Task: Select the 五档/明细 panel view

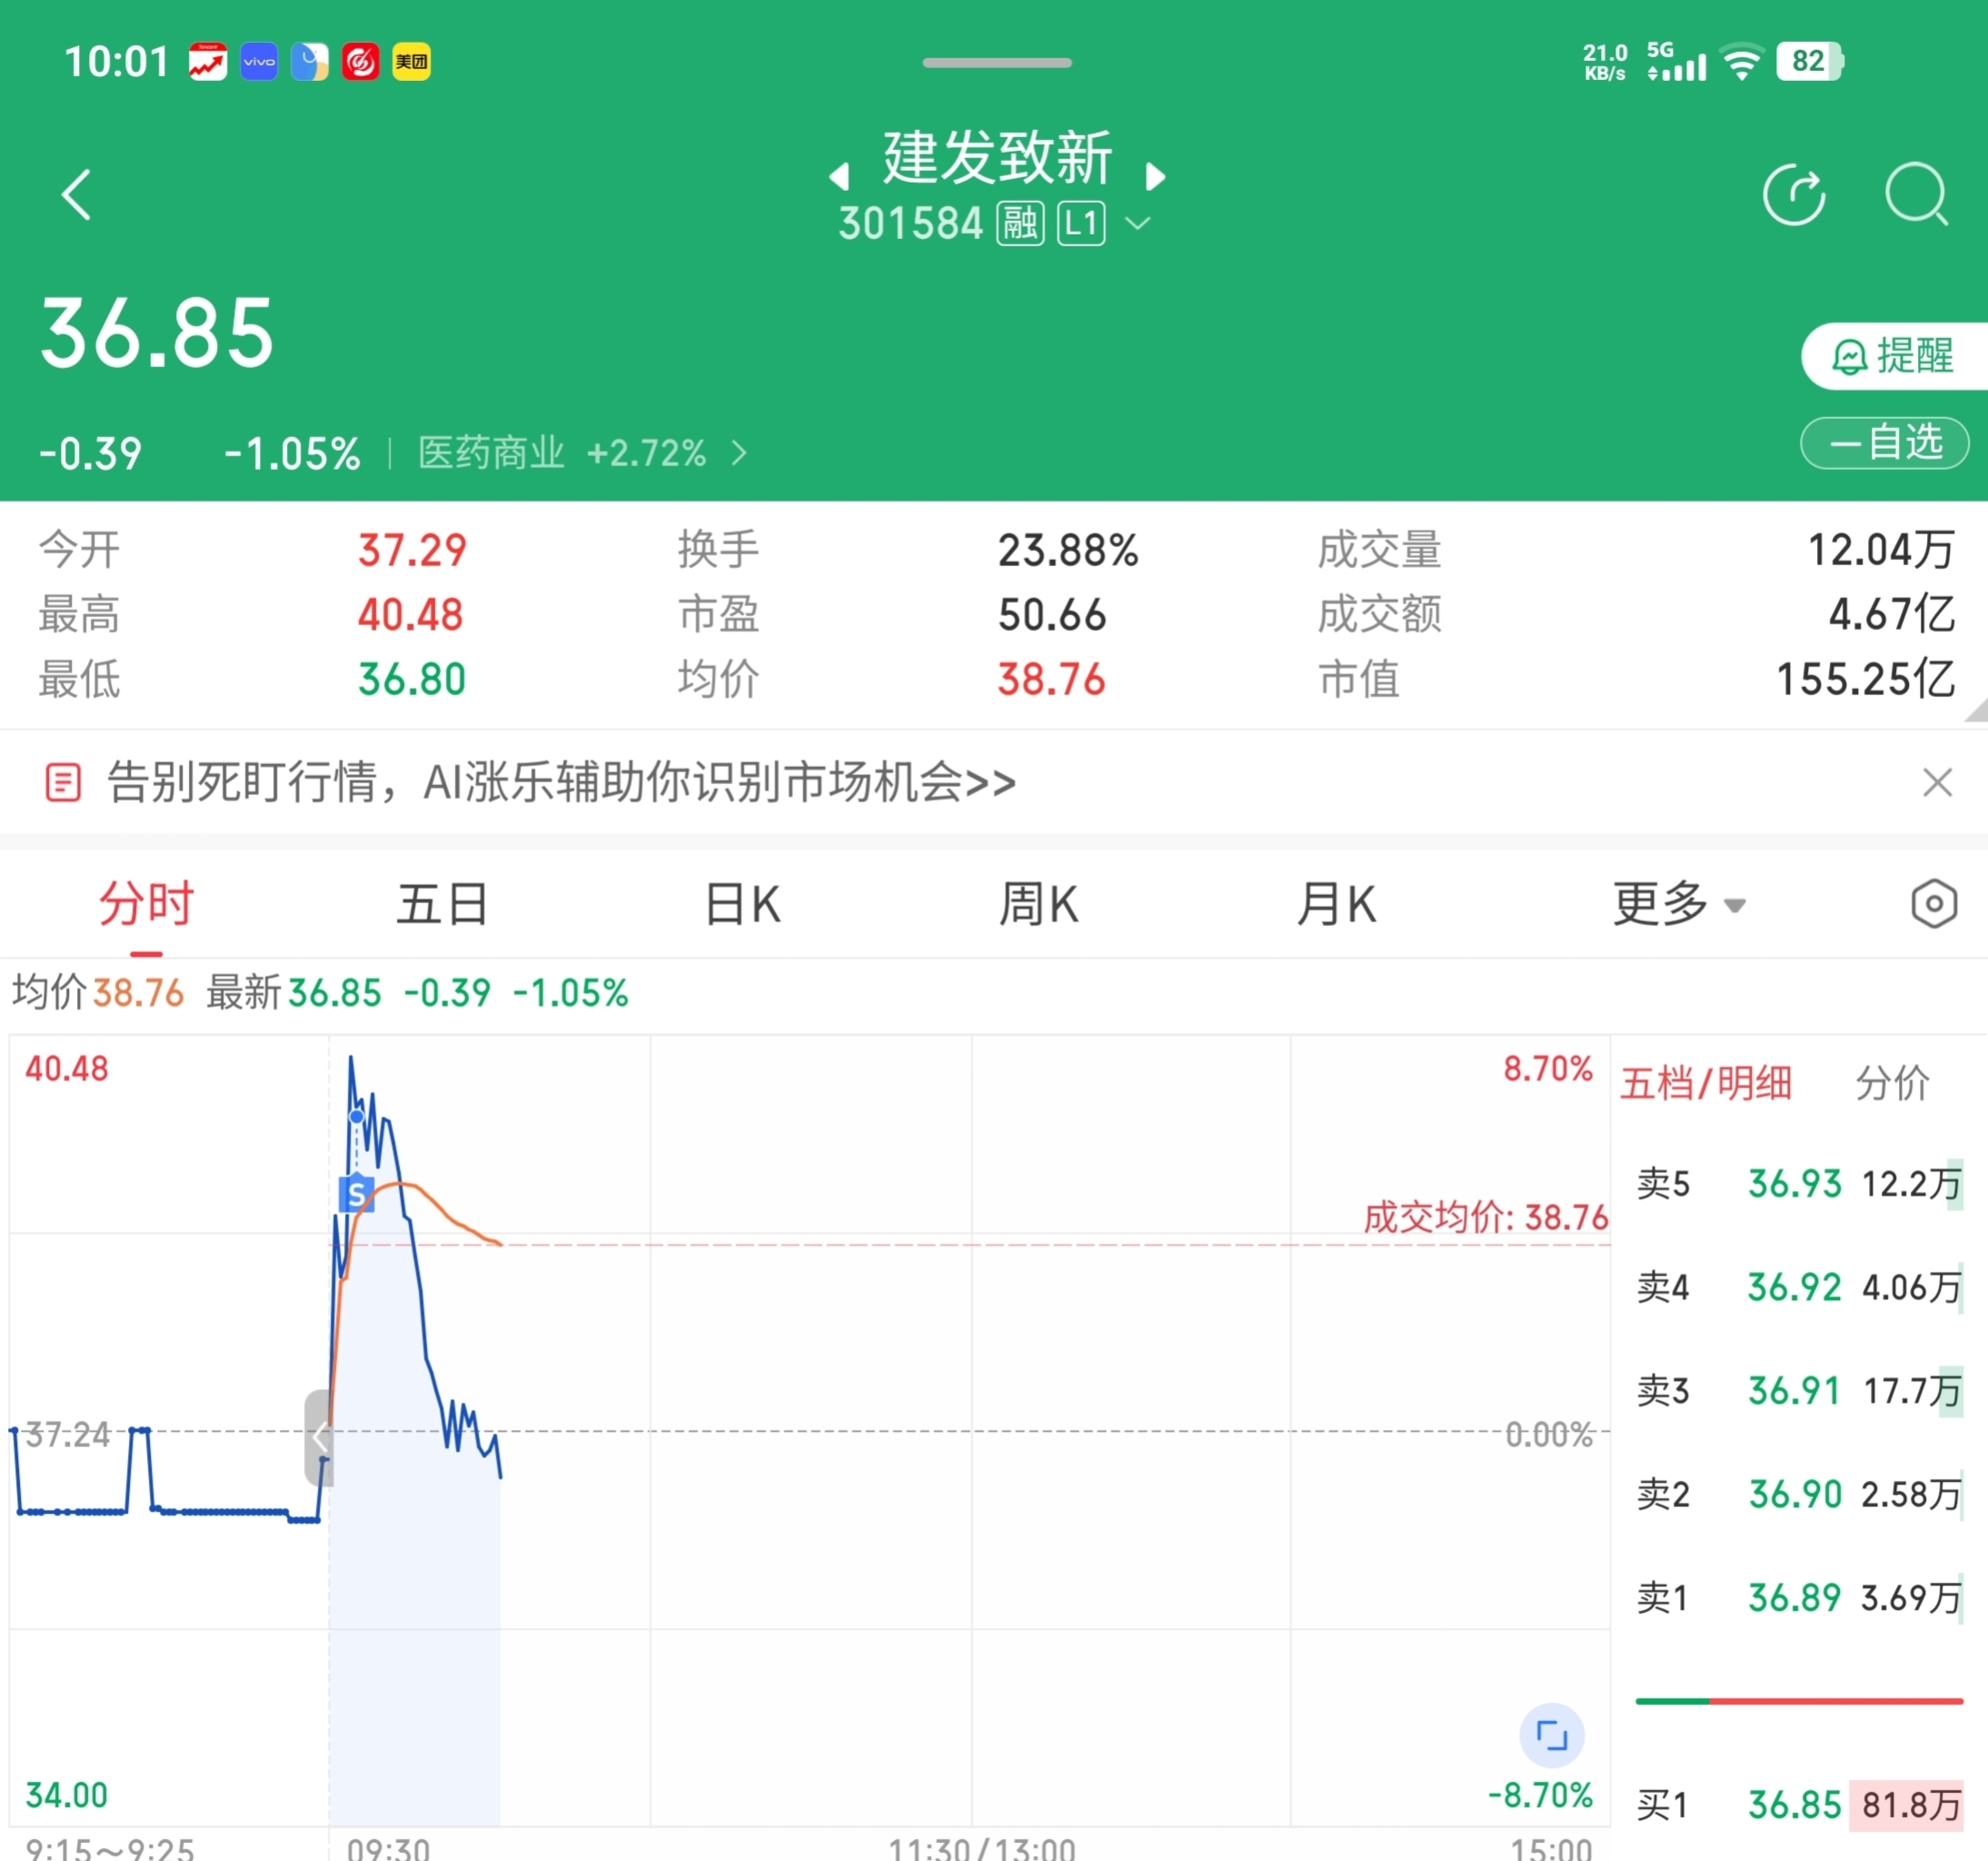Action: (1706, 1083)
